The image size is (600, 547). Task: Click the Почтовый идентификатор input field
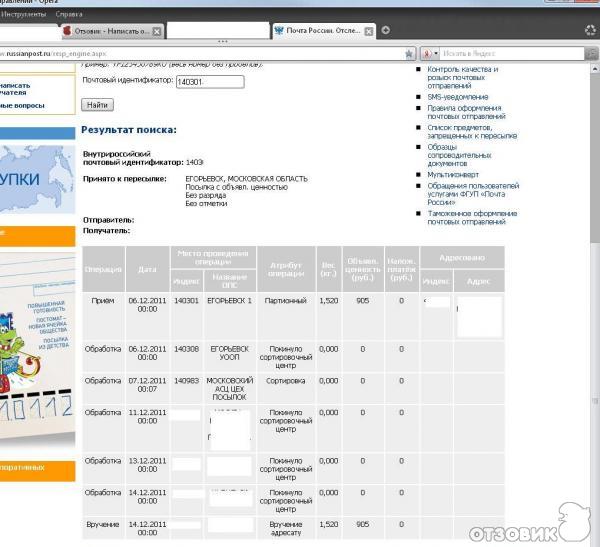[209, 82]
